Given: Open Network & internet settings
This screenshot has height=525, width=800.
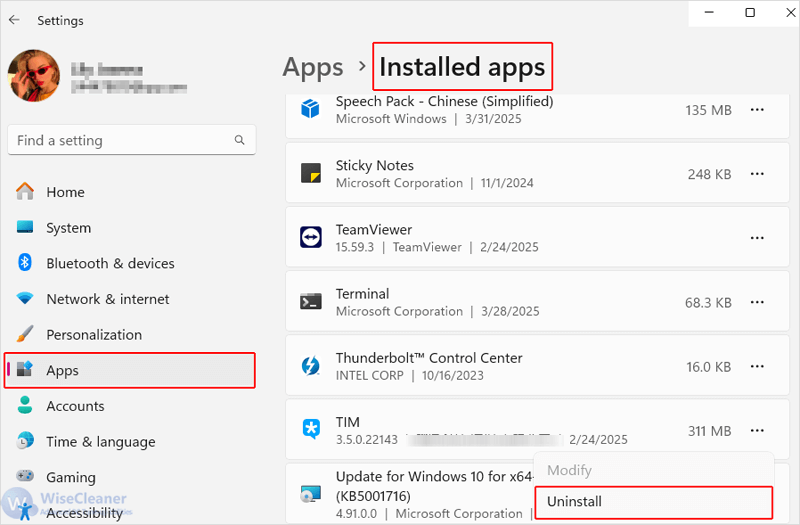Looking at the screenshot, I should tap(130, 299).
